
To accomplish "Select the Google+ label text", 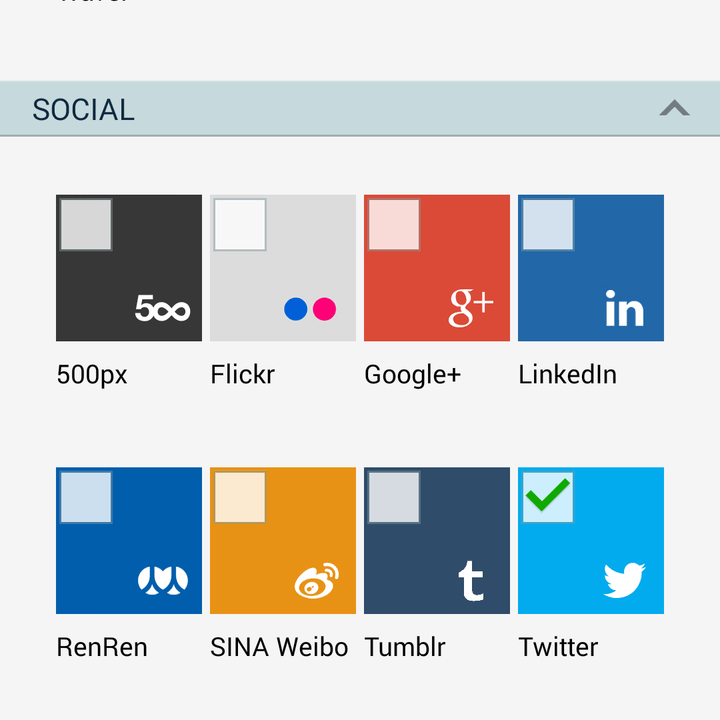I will coord(412,375).
